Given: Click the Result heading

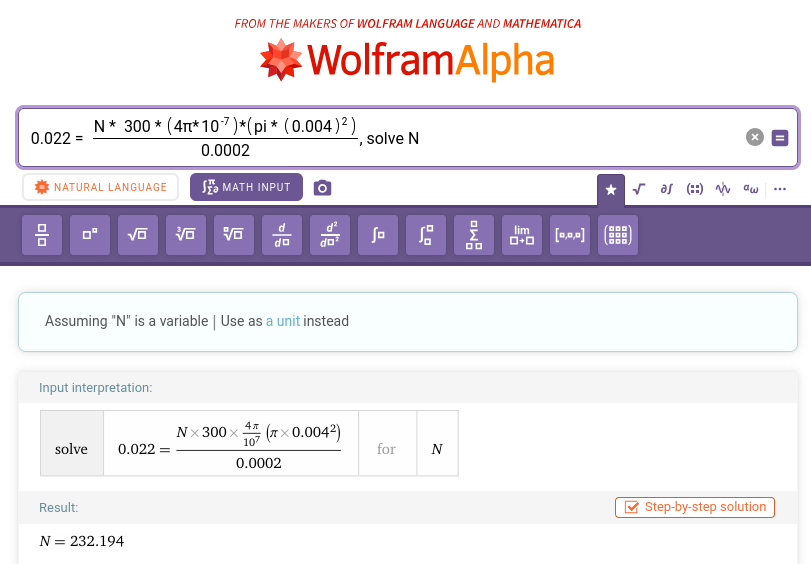Looking at the screenshot, I should [58, 508].
